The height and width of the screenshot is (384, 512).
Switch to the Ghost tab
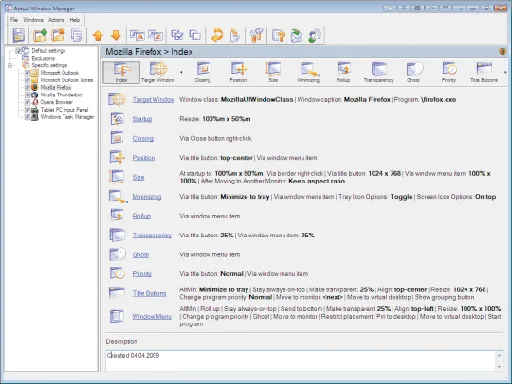tap(414, 72)
